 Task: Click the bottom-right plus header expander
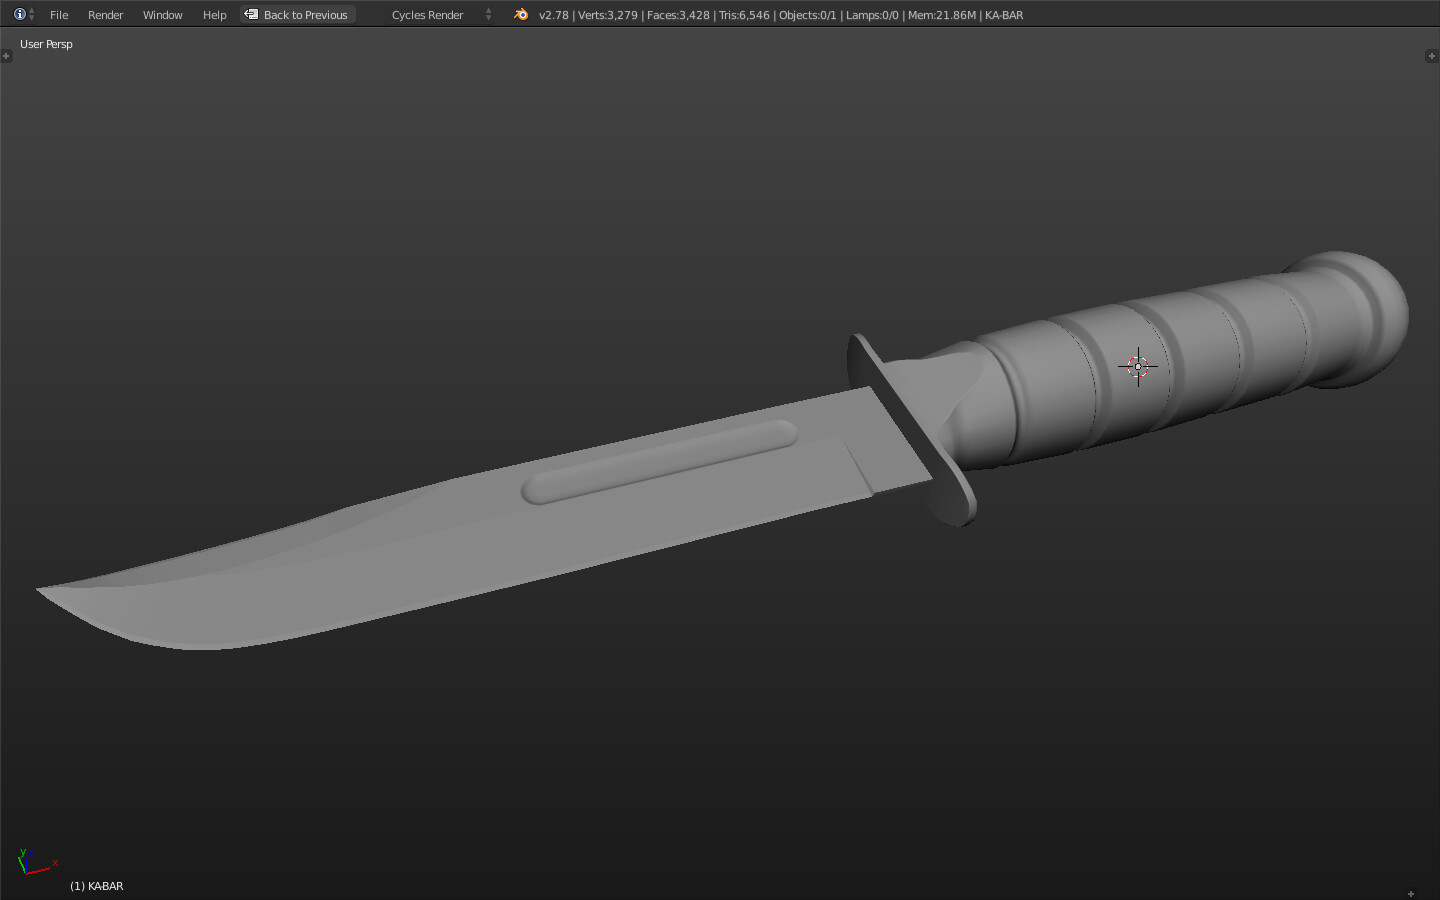click(1411, 894)
